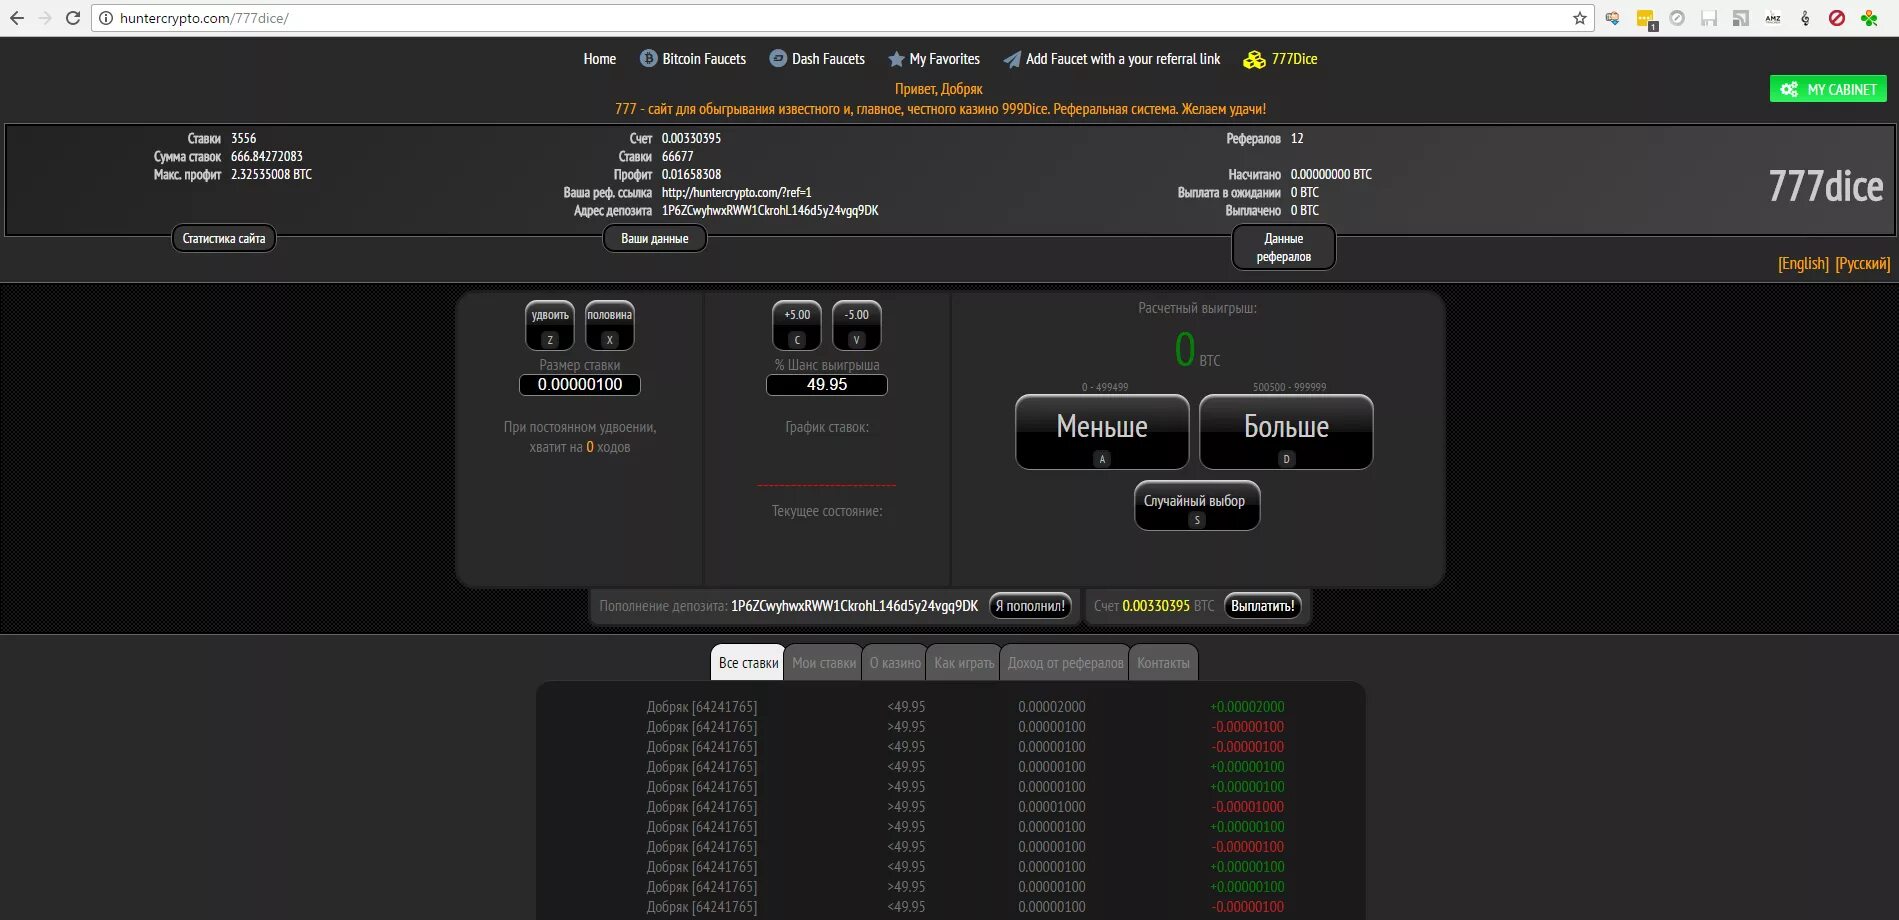Image resolution: width=1899 pixels, height=920 pixels.
Task: Click the 777dice logo text
Action: point(1826,187)
